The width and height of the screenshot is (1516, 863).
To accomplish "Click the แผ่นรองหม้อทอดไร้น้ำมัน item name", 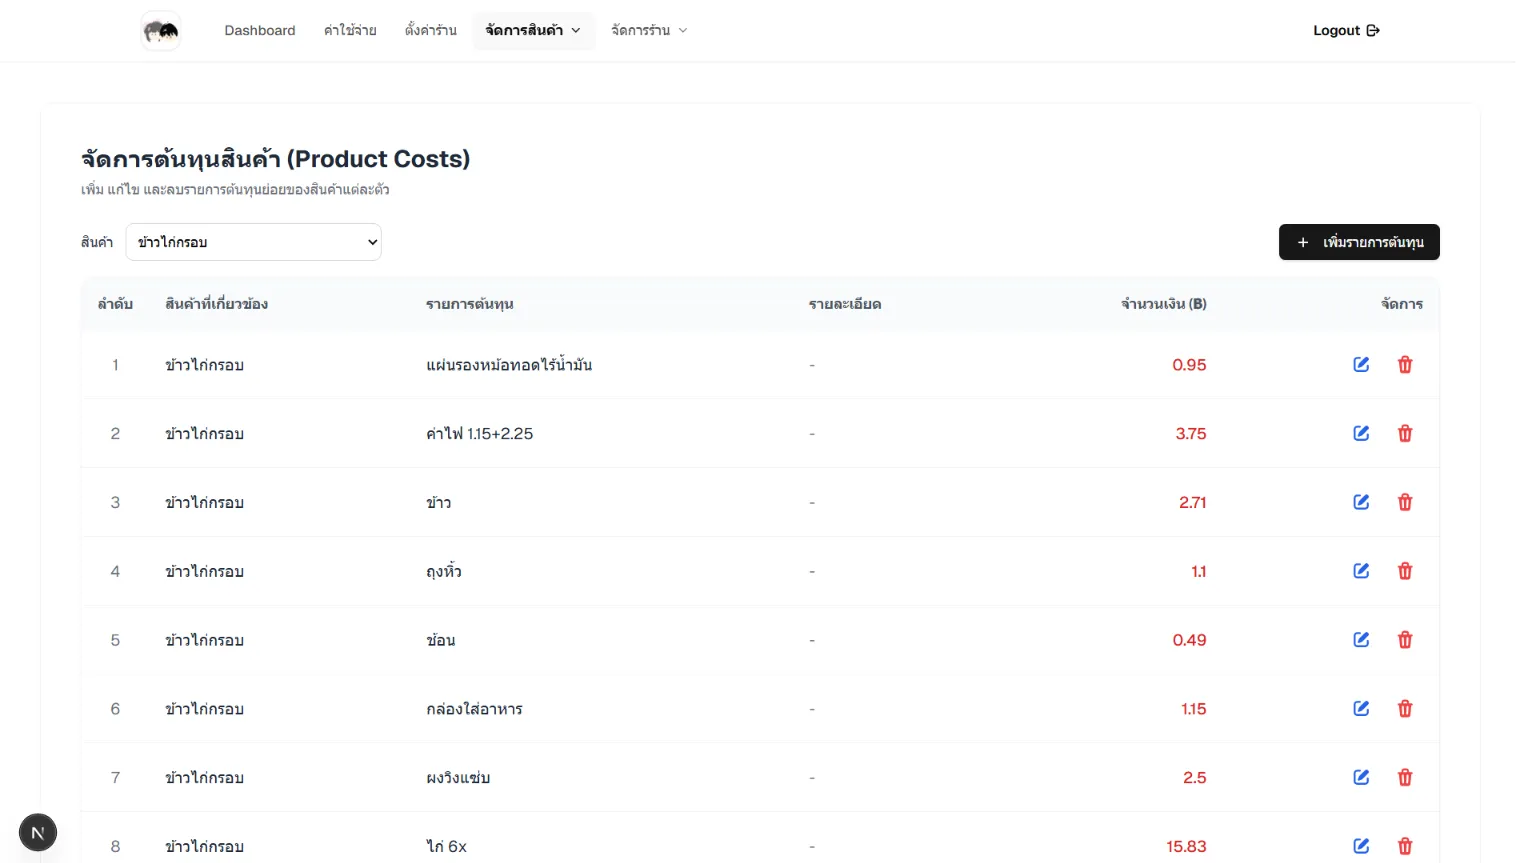I will (509, 365).
